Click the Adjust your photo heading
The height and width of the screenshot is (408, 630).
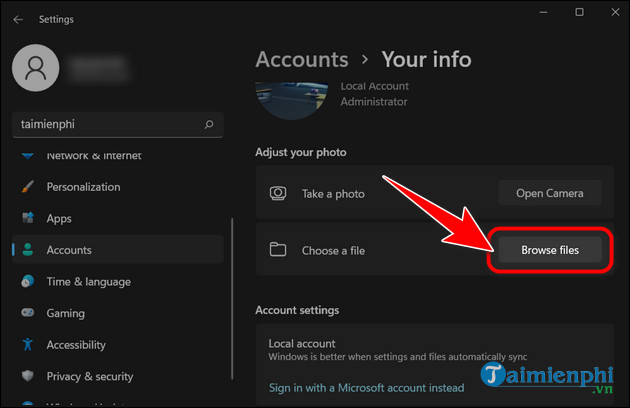[x=301, y=152]
